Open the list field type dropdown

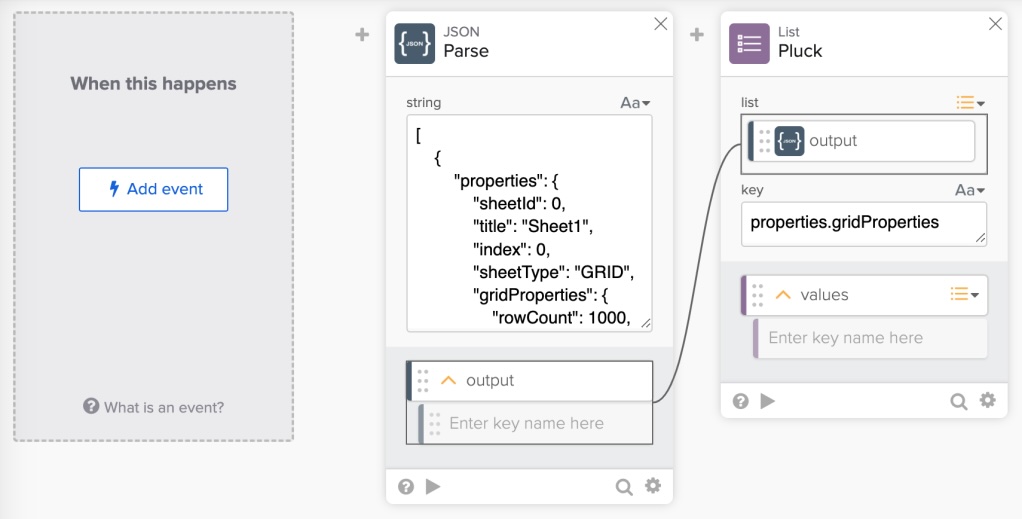(971, 102)
